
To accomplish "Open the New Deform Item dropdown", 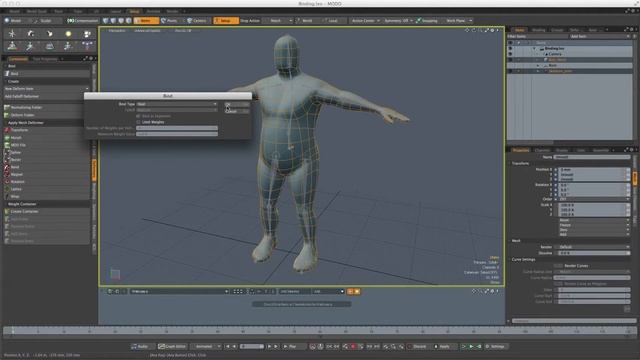I will click(47, 89).
